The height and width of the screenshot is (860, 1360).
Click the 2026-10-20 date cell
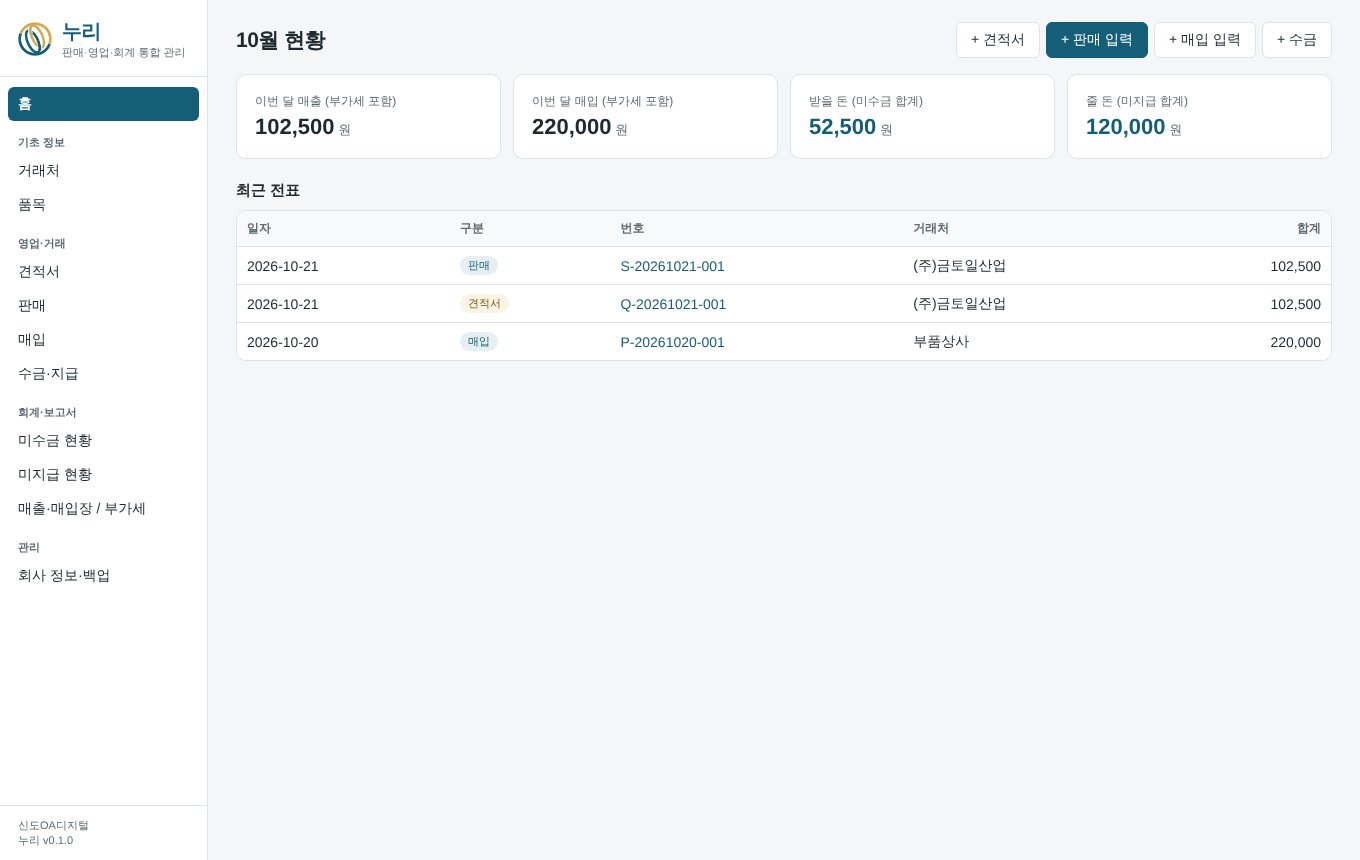[x=283, y=342]
